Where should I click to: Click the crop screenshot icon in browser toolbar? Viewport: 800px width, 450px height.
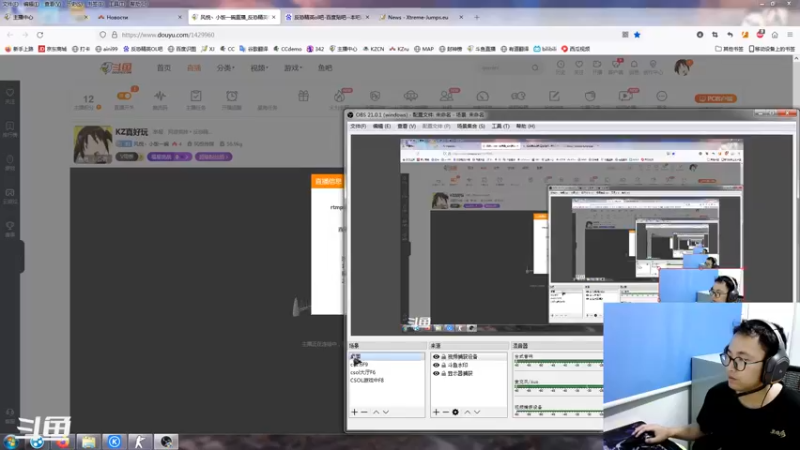715,35
